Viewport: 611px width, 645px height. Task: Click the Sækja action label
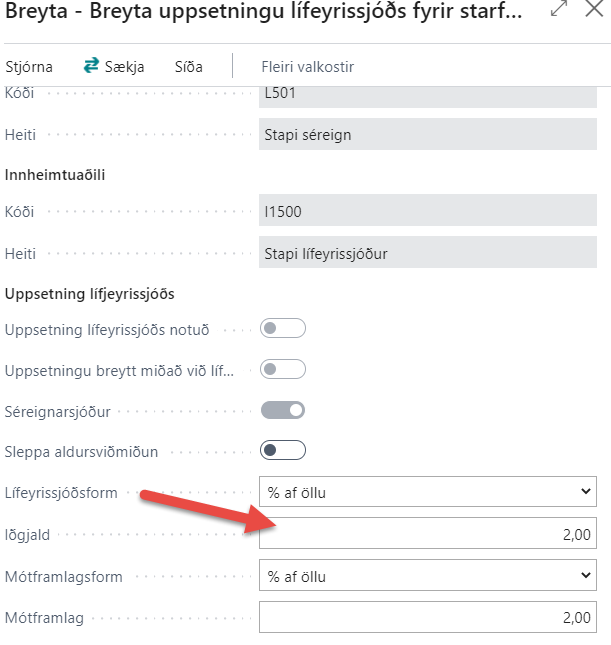(x=127, y=67)
